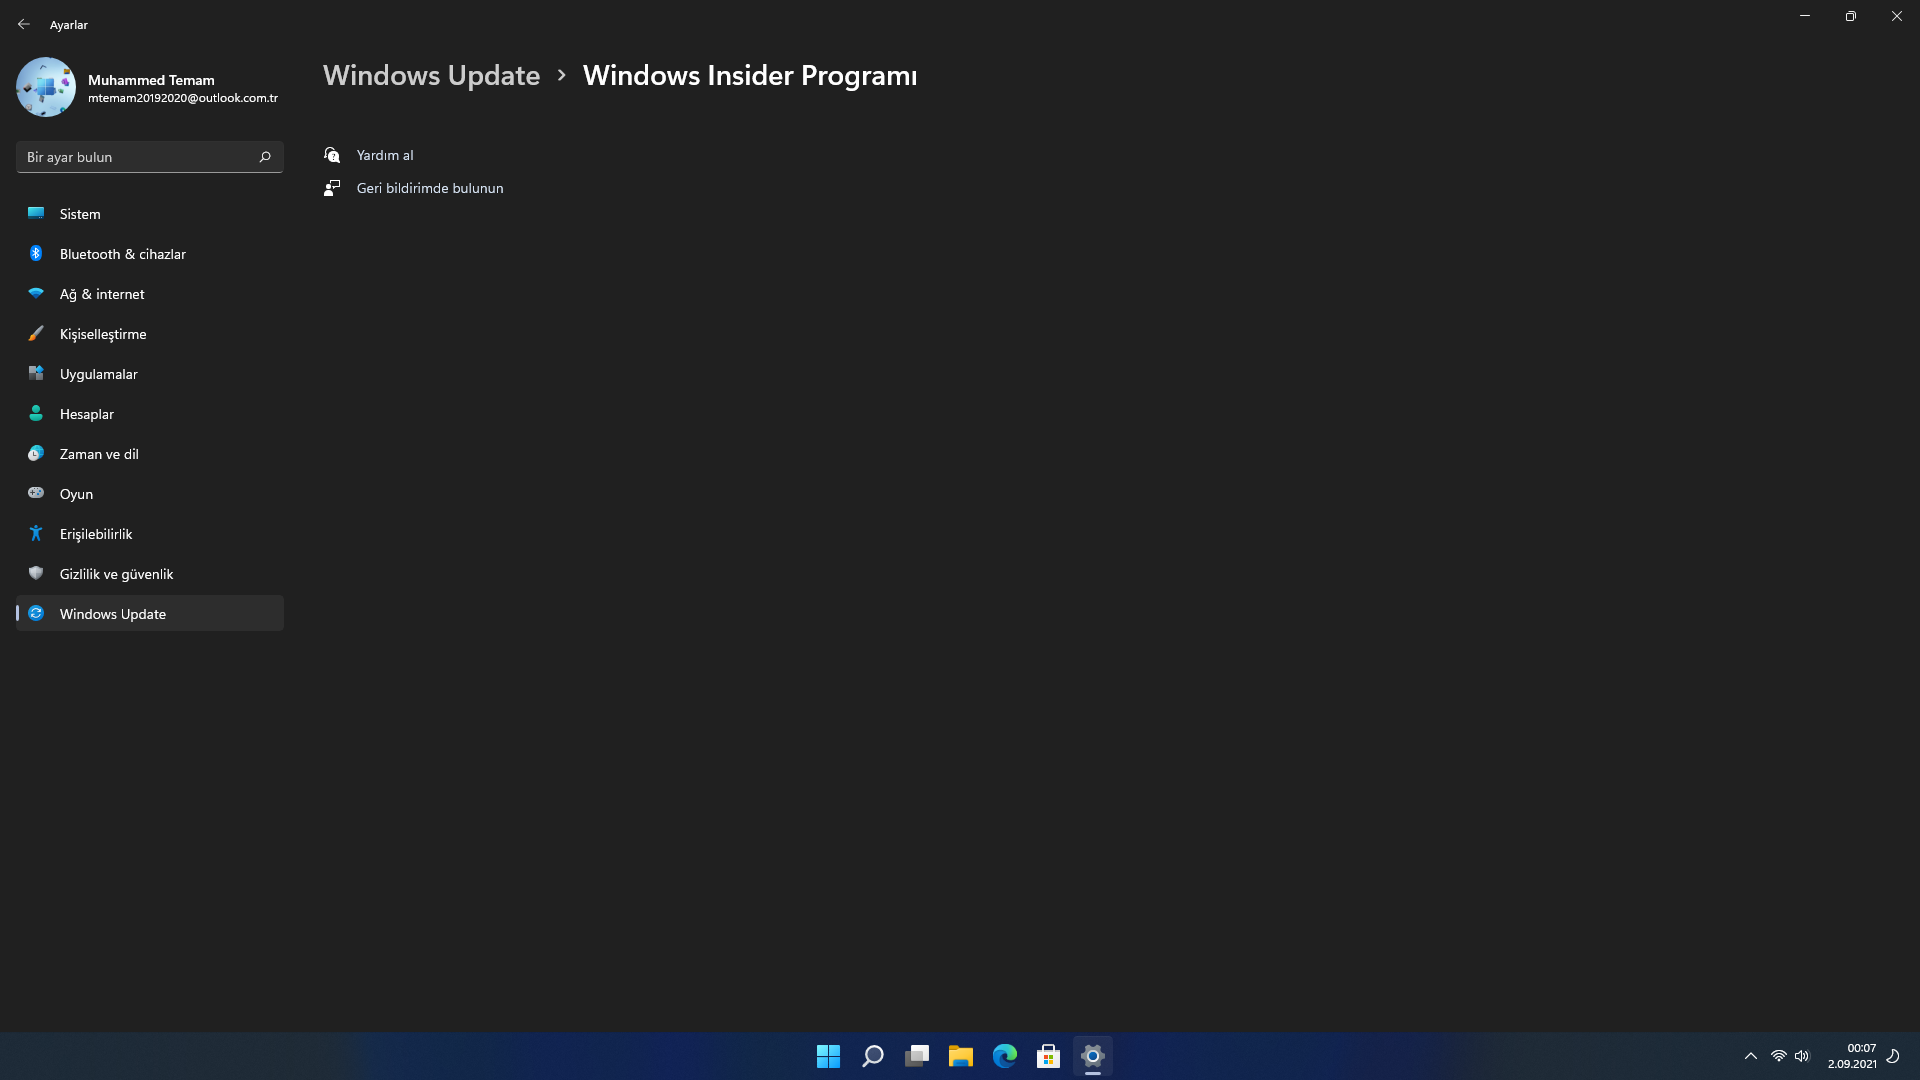Screen dimensions: 1920x1080
Task: Click Muhammed Temam profile picture
Action: tap(46, 87)
